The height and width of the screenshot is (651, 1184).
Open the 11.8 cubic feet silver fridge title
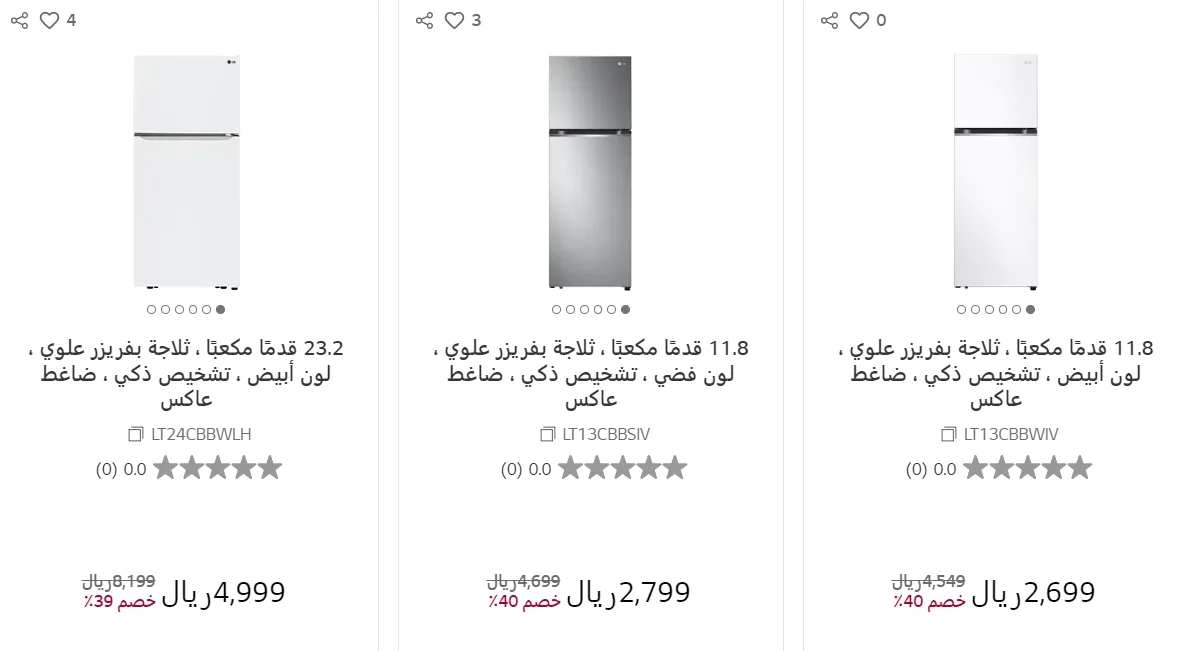click(x=591, y=374)
